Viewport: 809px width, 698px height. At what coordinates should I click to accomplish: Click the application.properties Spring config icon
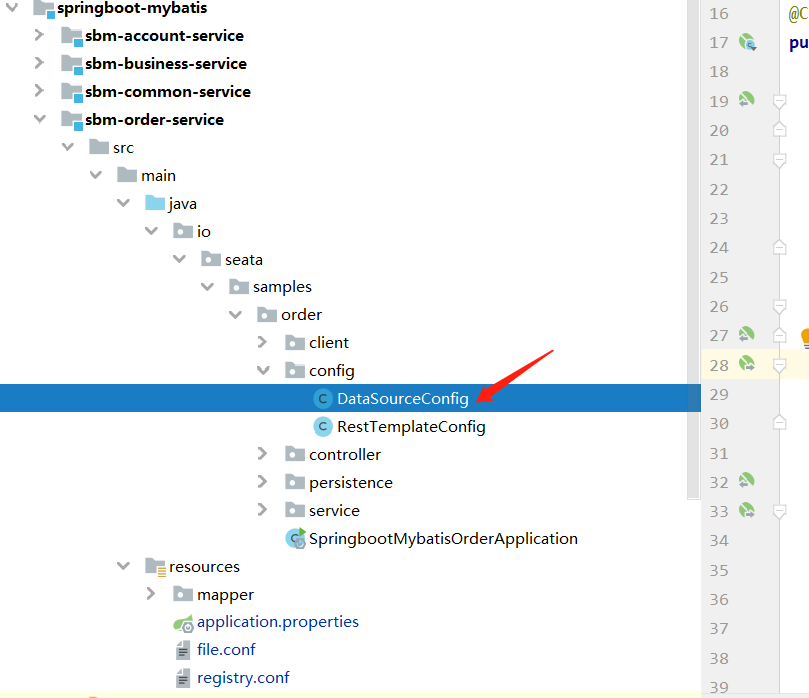[x=183, y=624]
